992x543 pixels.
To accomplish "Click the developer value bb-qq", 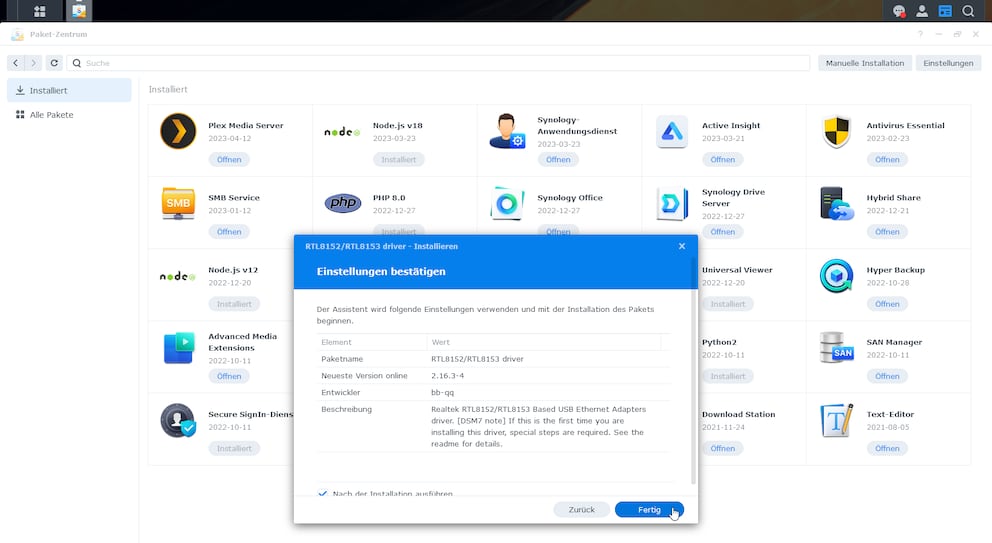I will point(442,392).
